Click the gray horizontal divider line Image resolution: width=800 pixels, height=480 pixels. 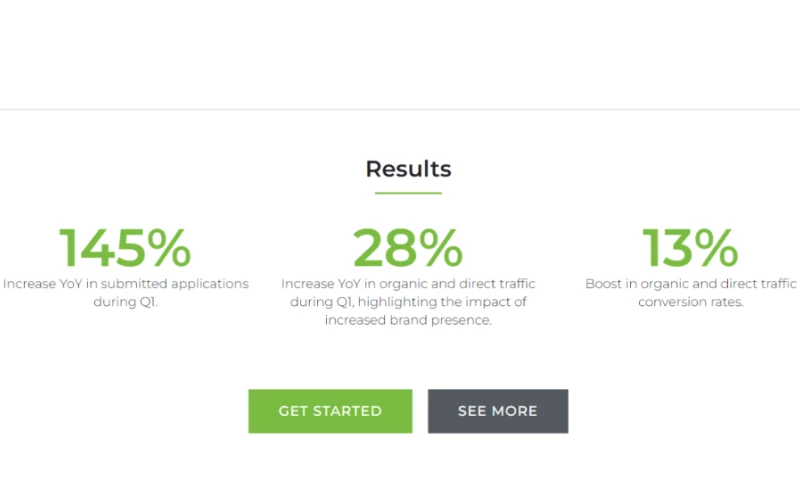tap(400, 109)
